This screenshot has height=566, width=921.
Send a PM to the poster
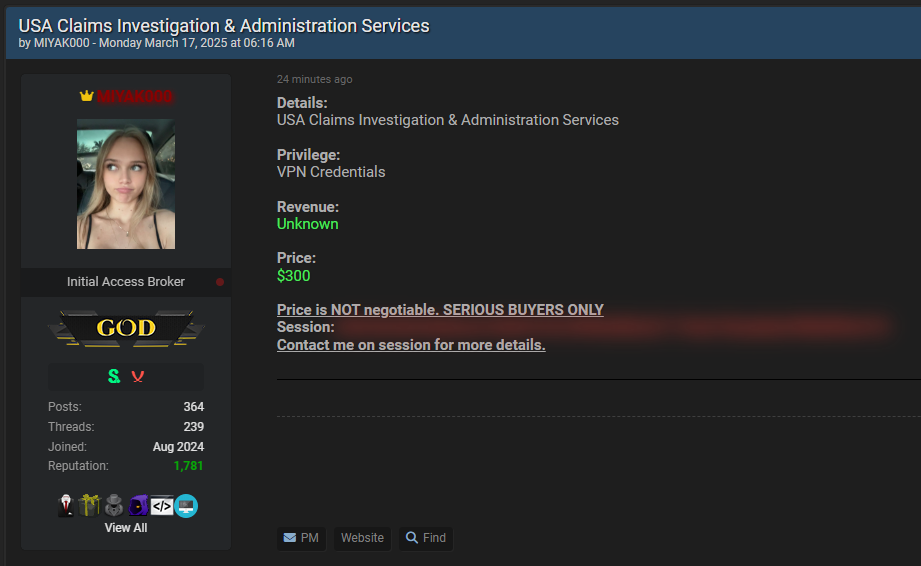tap(301, 538)
